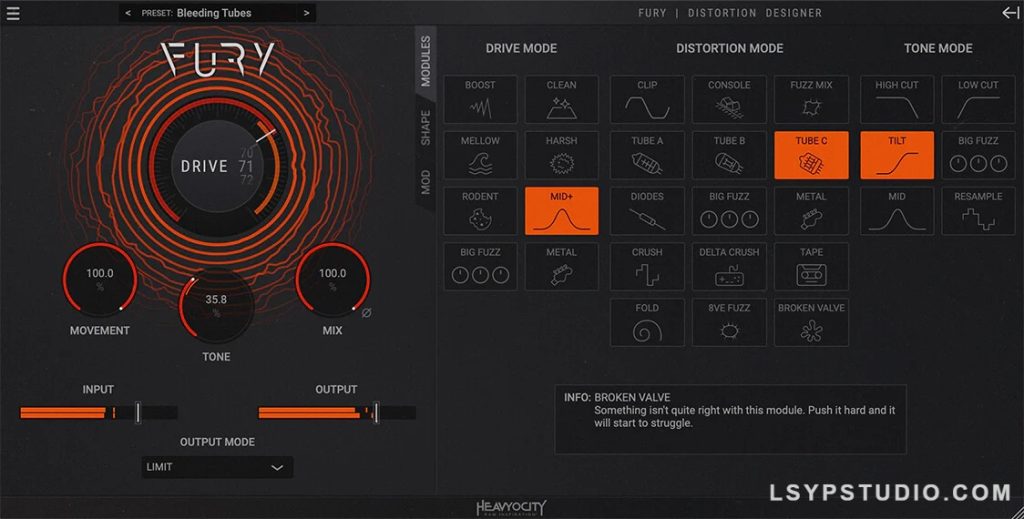Select the HARSH drive mode
The height and width of the screenshot is (519, 1024).
coord(562,155)
